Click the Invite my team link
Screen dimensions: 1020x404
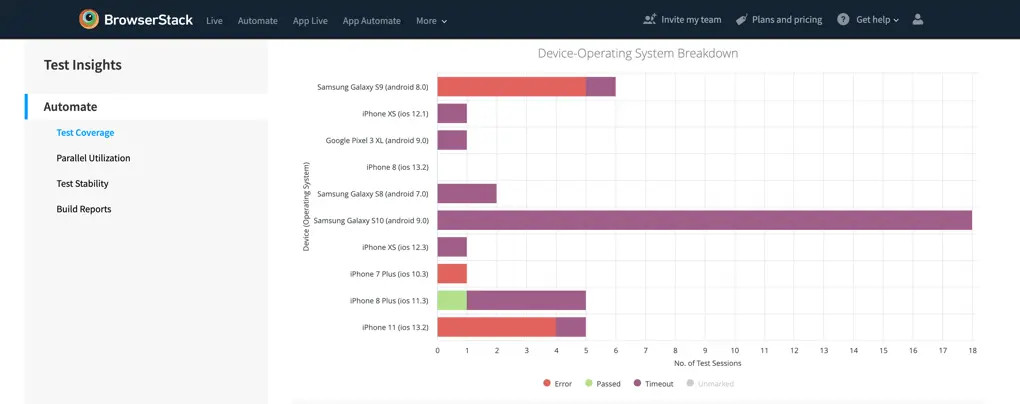coord(691,20)
